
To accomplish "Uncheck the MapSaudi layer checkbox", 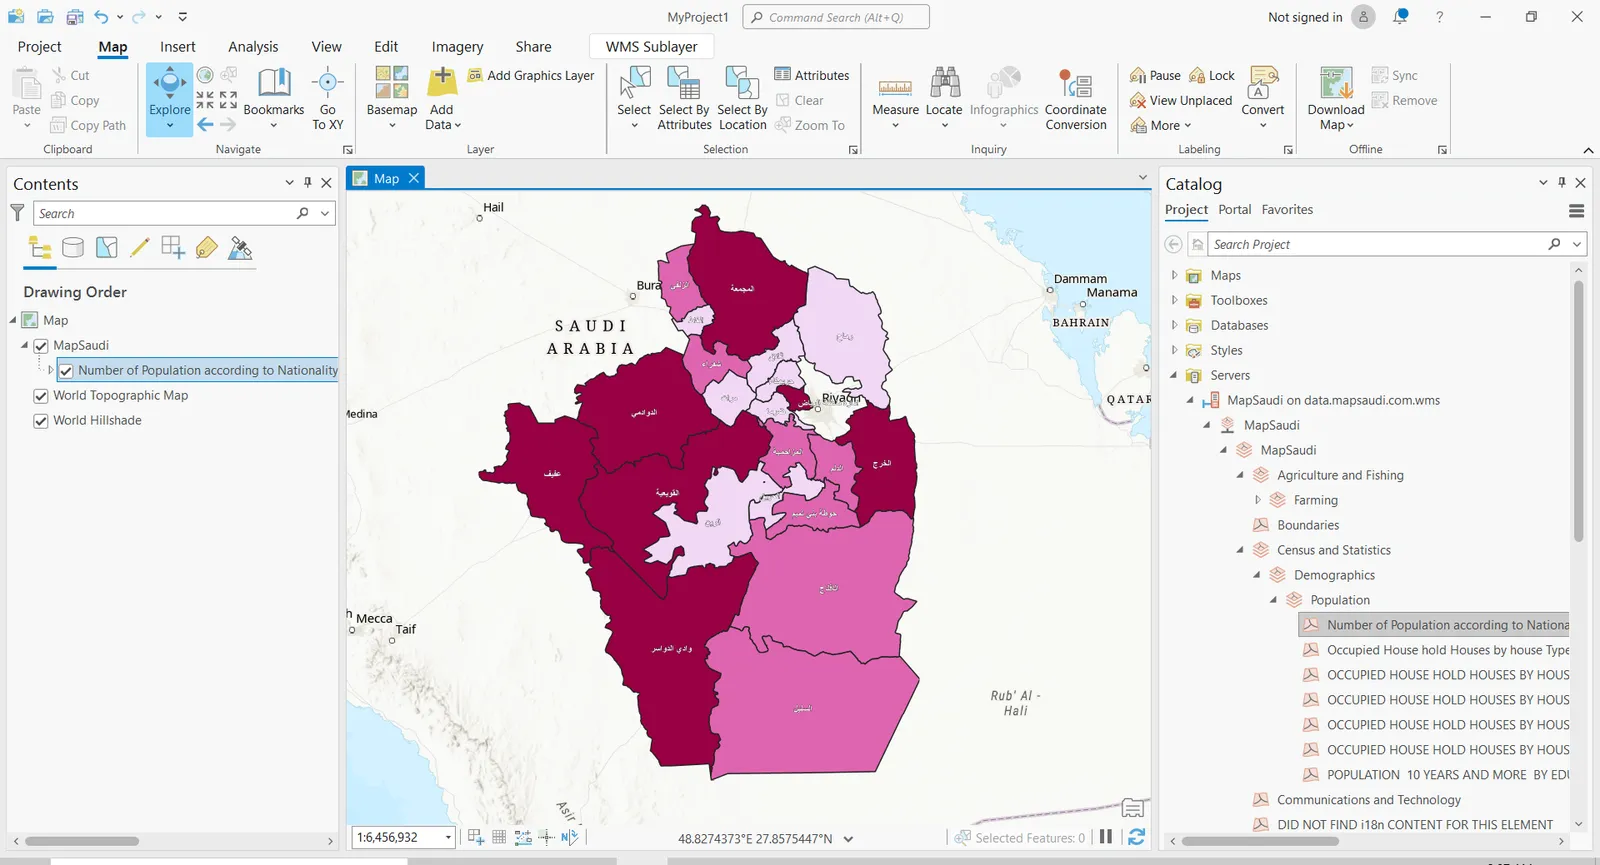I will [41, 346].
